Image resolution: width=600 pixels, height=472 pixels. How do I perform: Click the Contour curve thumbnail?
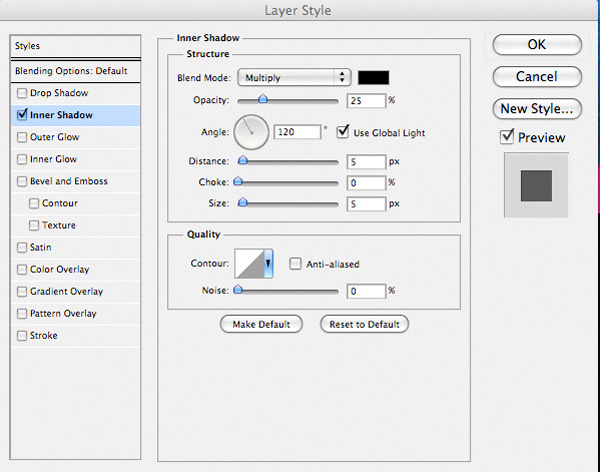249,263
